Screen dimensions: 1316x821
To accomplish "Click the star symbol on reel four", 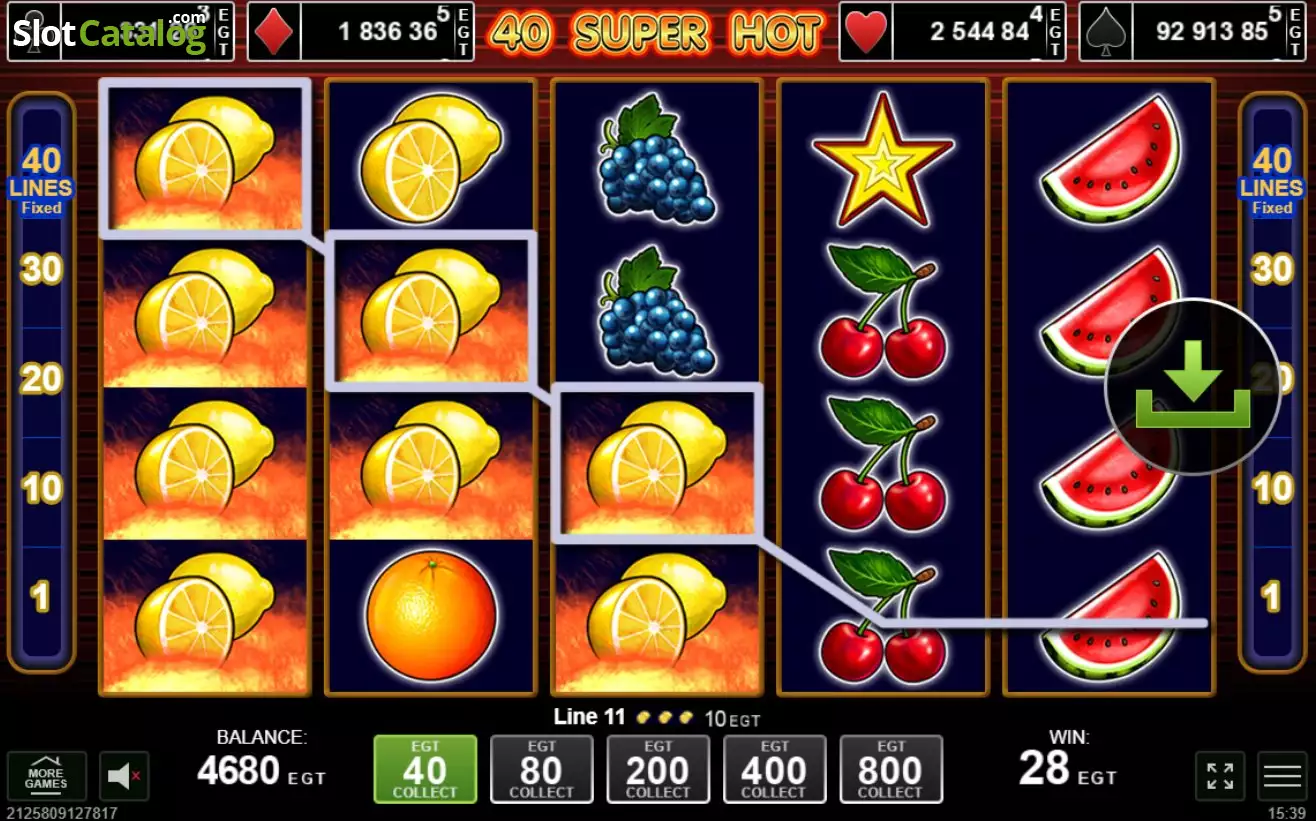I will click(x=882, y=160).
